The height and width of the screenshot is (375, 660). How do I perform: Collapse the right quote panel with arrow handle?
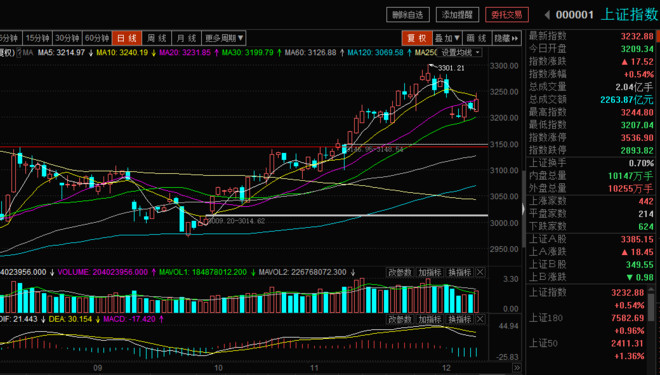click(x=523, y=209)
